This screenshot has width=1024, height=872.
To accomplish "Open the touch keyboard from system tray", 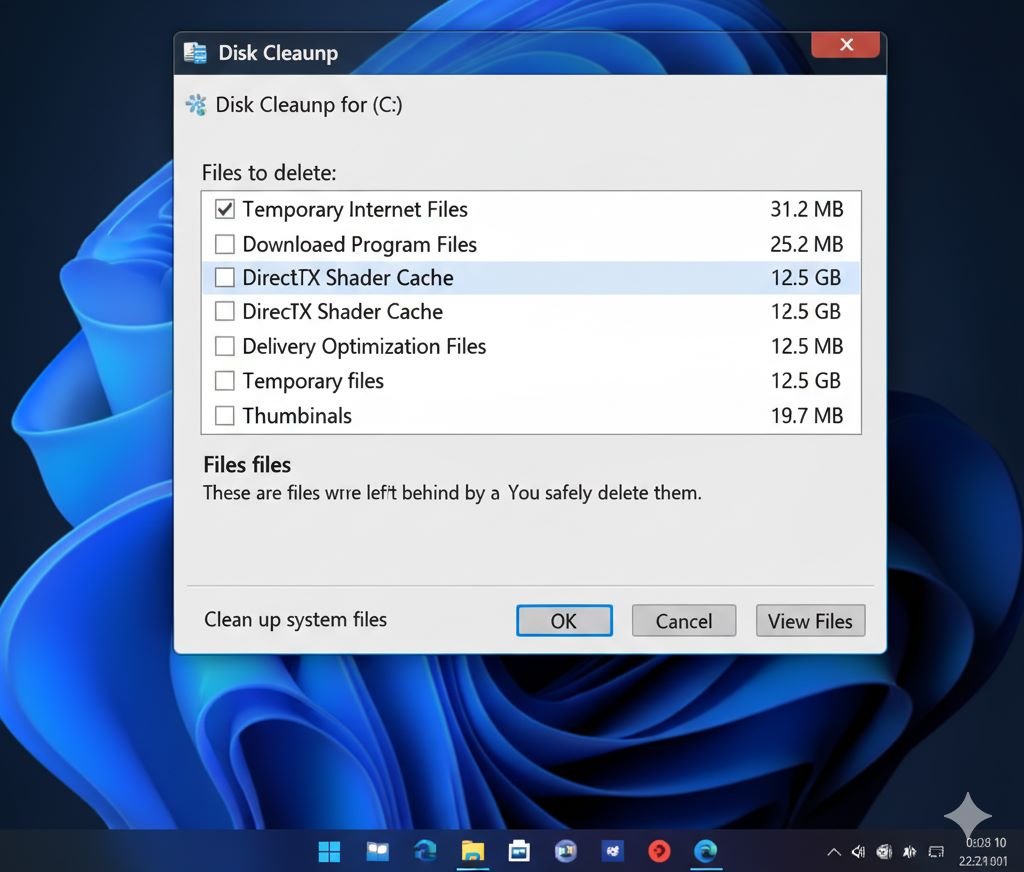I will tap(936, 851).
